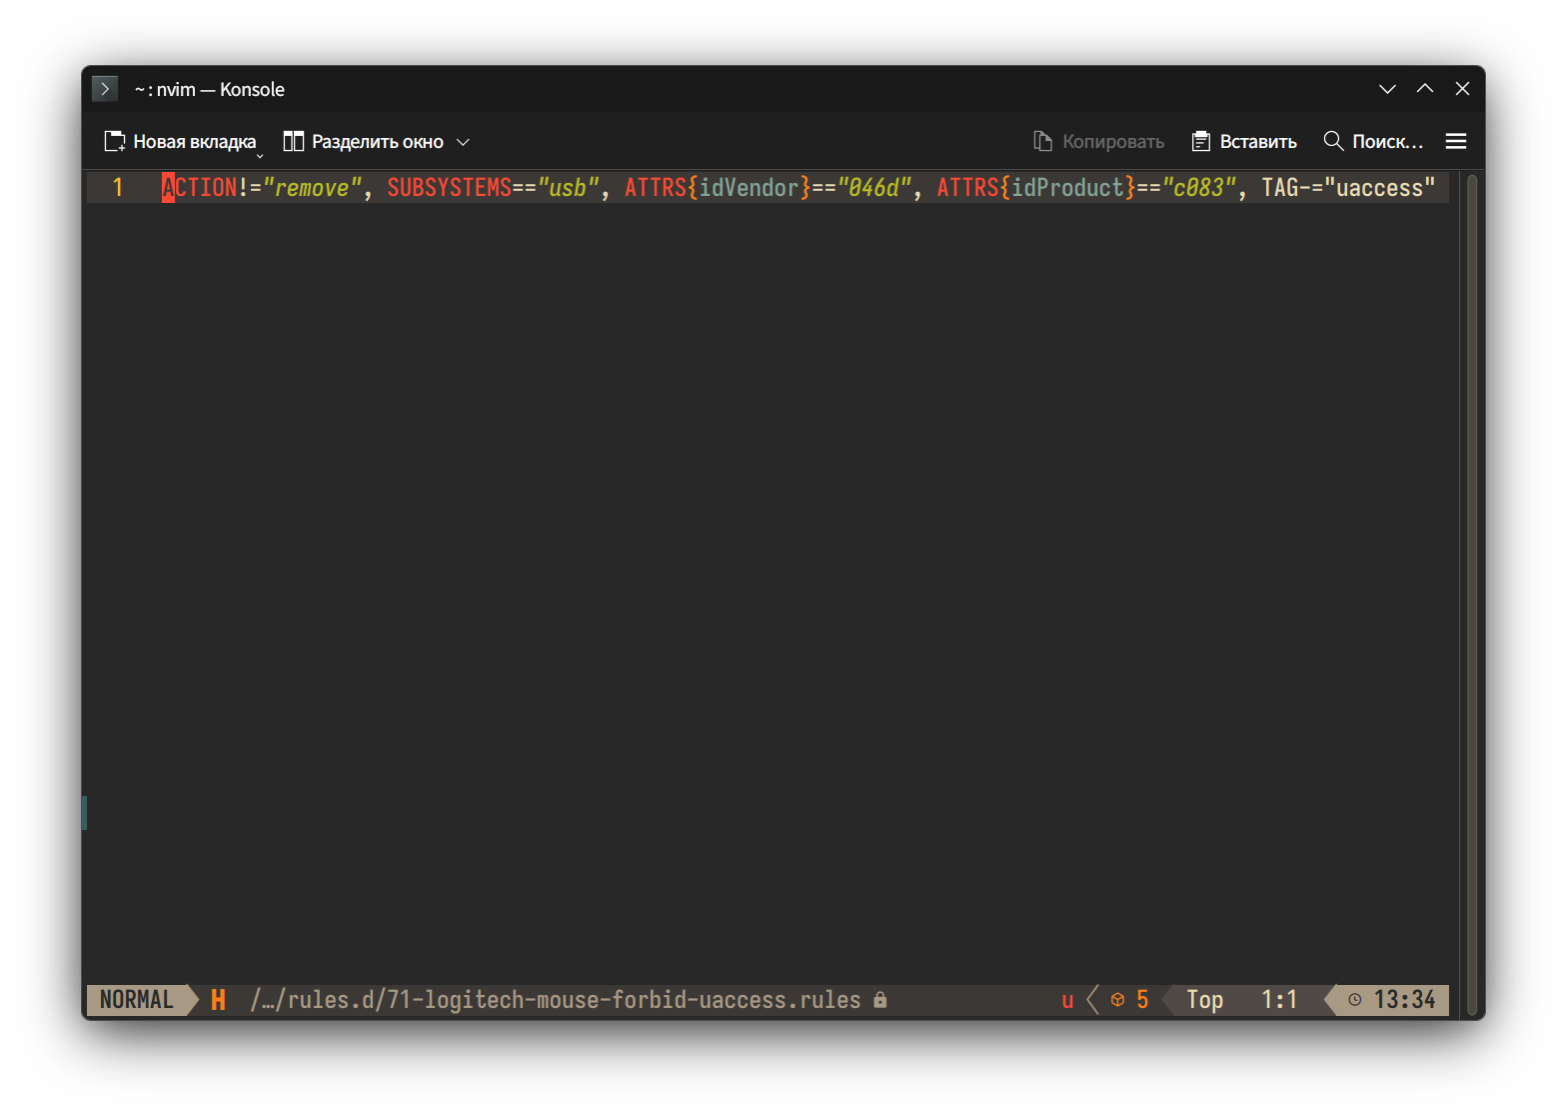Click the read-only lock icon in statusline
Image resolution: width=1566 pixels, height=1116 pixels.
[880, 1000]
